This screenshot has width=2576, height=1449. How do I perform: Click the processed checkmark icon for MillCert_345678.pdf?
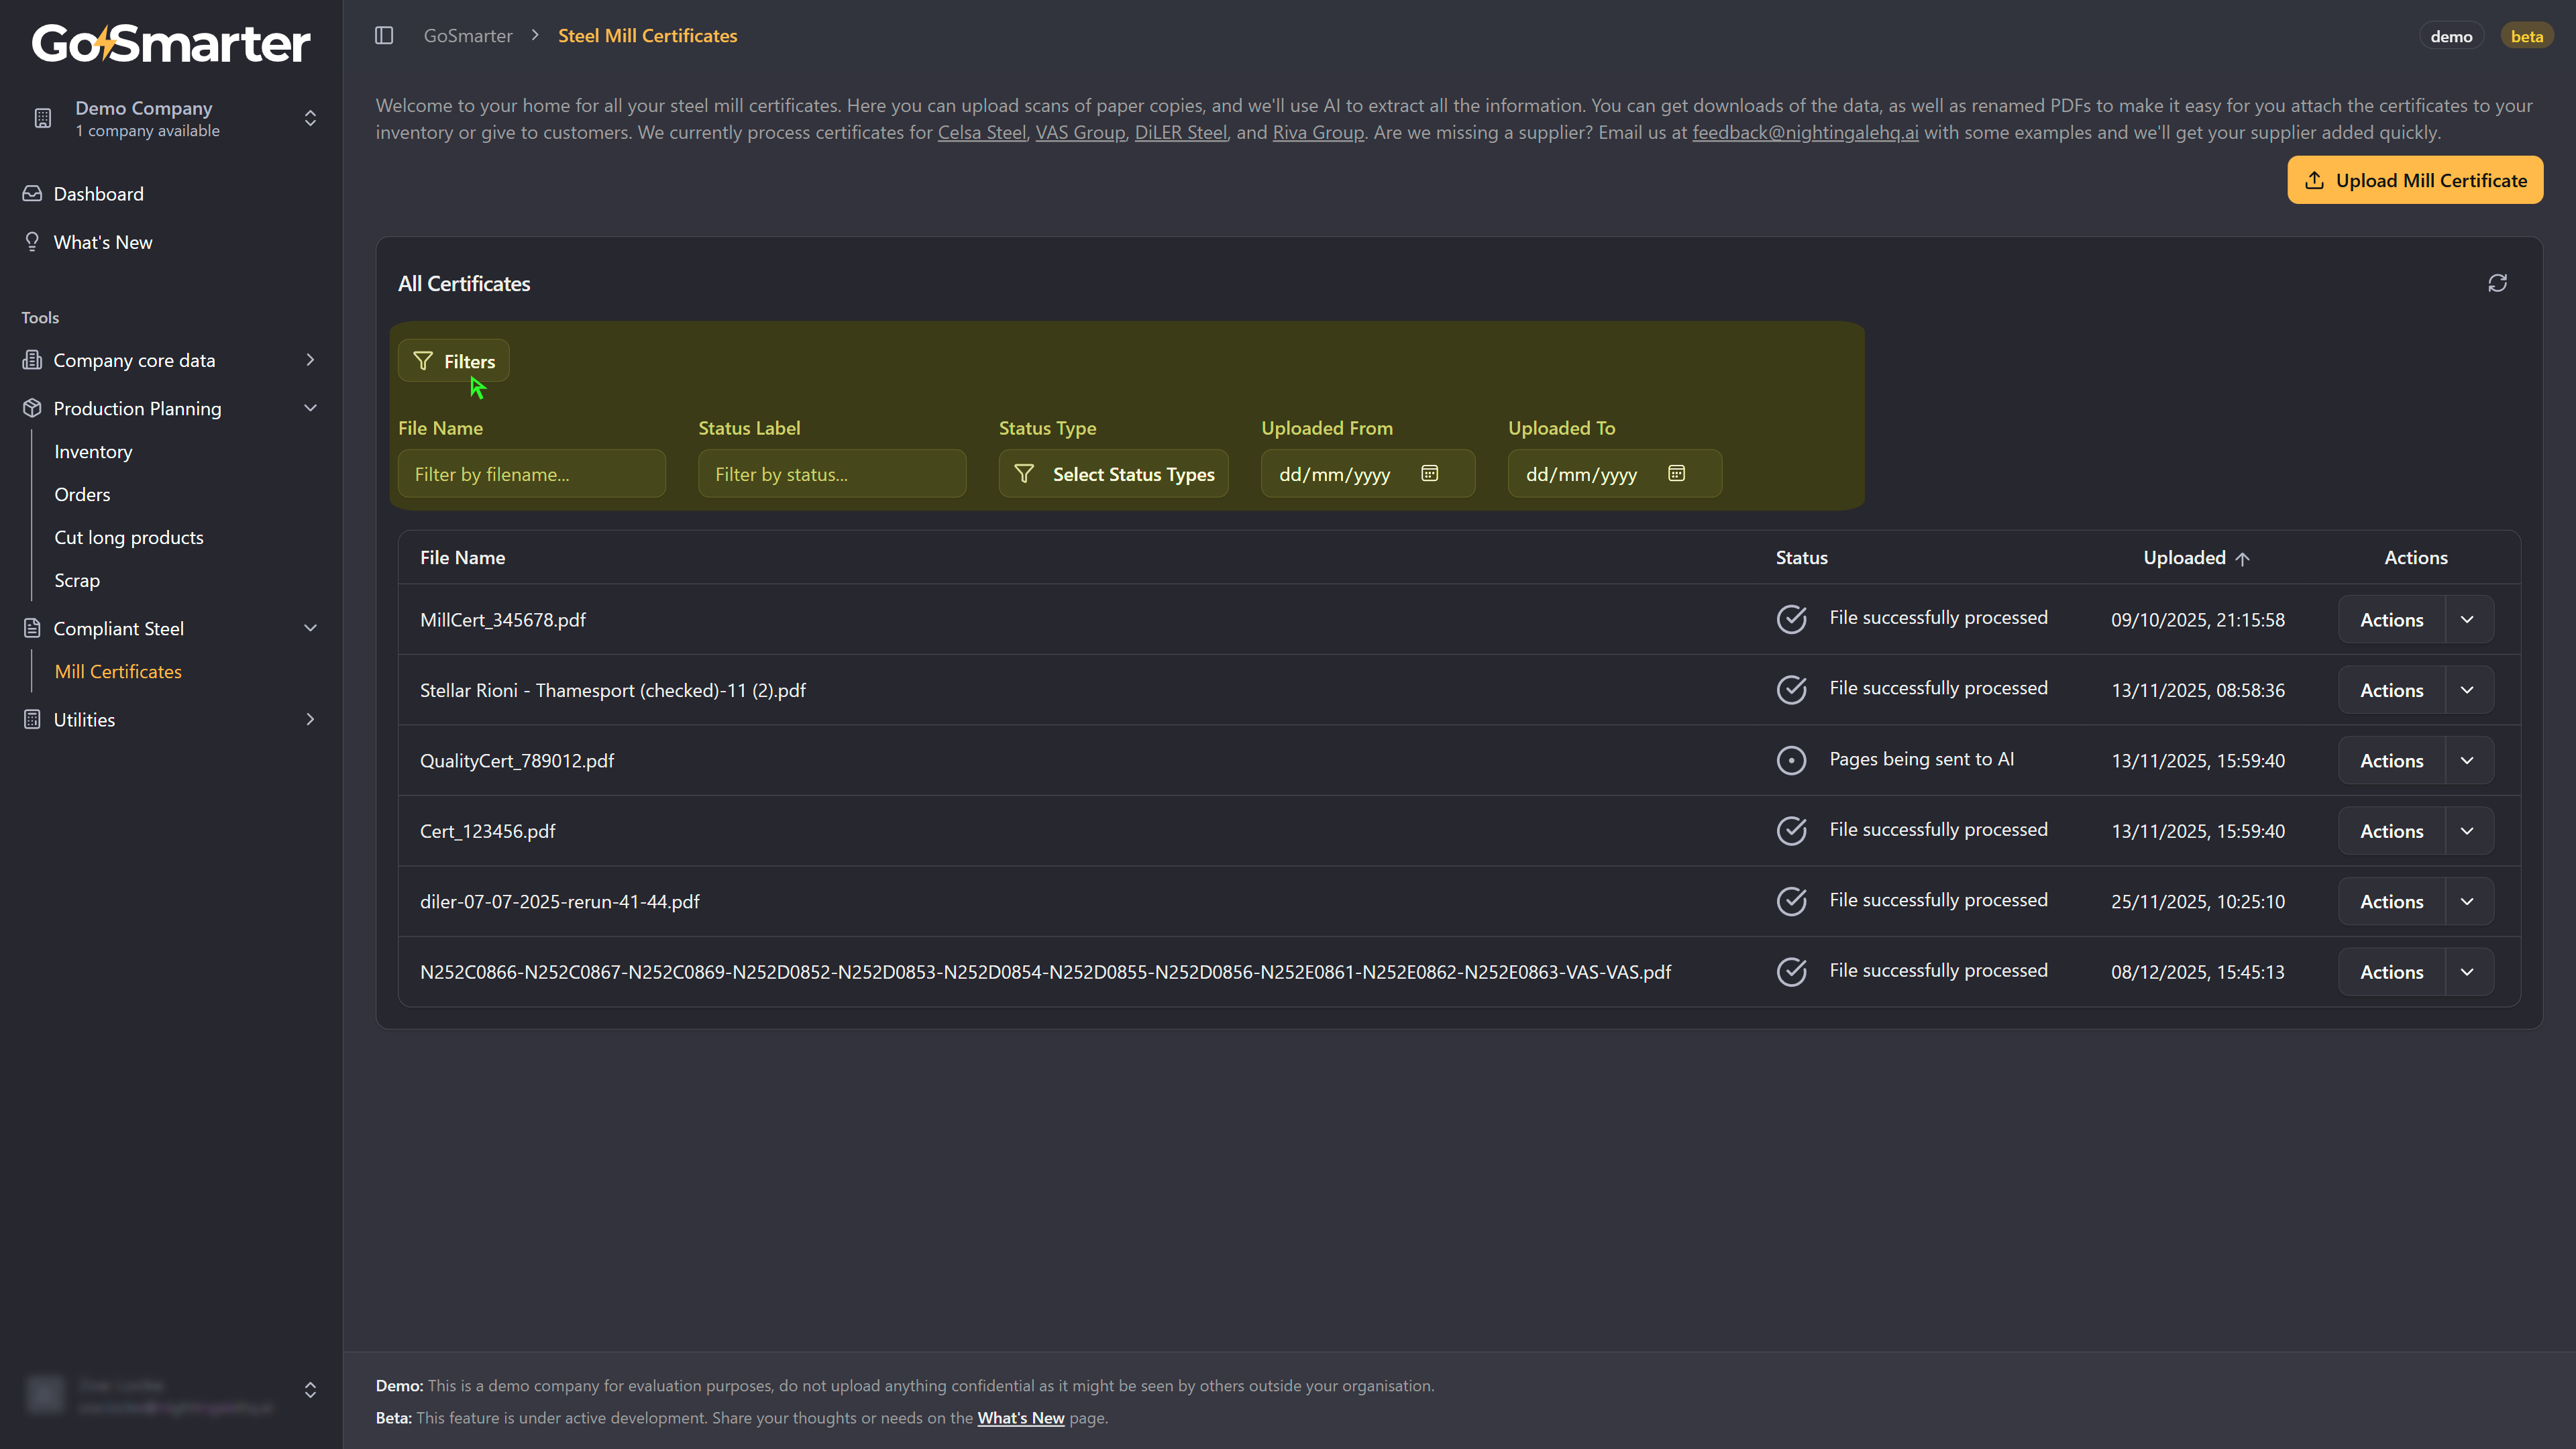pyautogui.click(x=1791, y=619)
